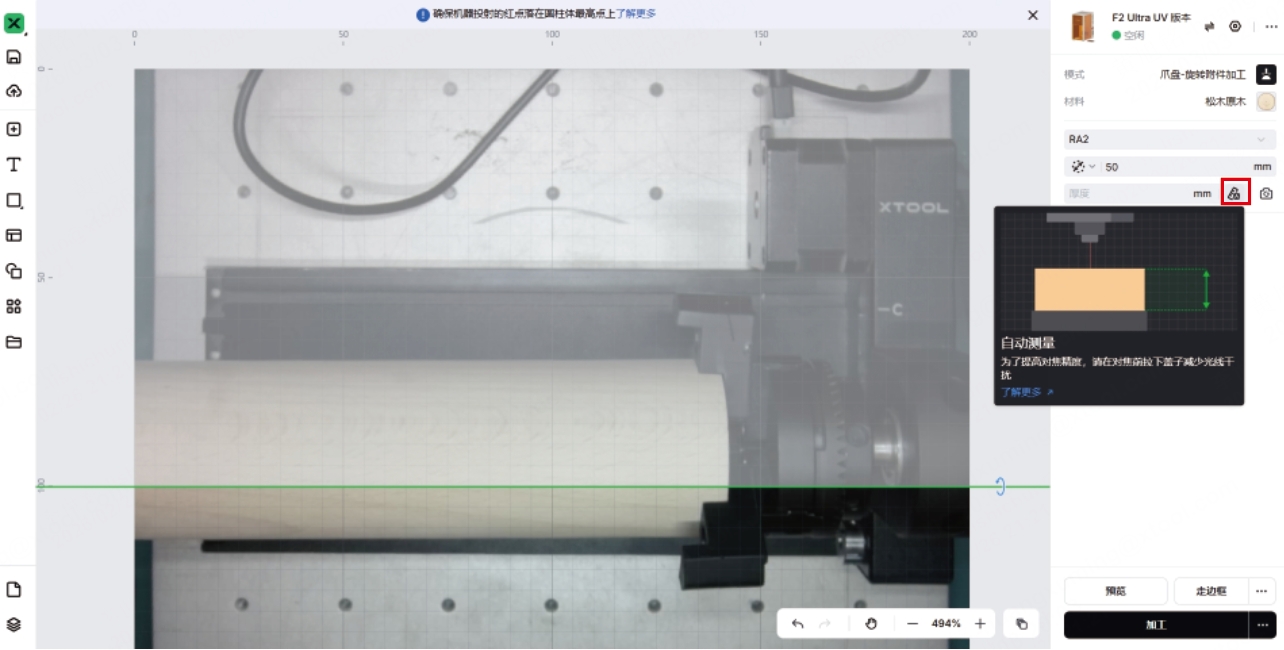Click the undo arrow

click(x=798, y=624)
